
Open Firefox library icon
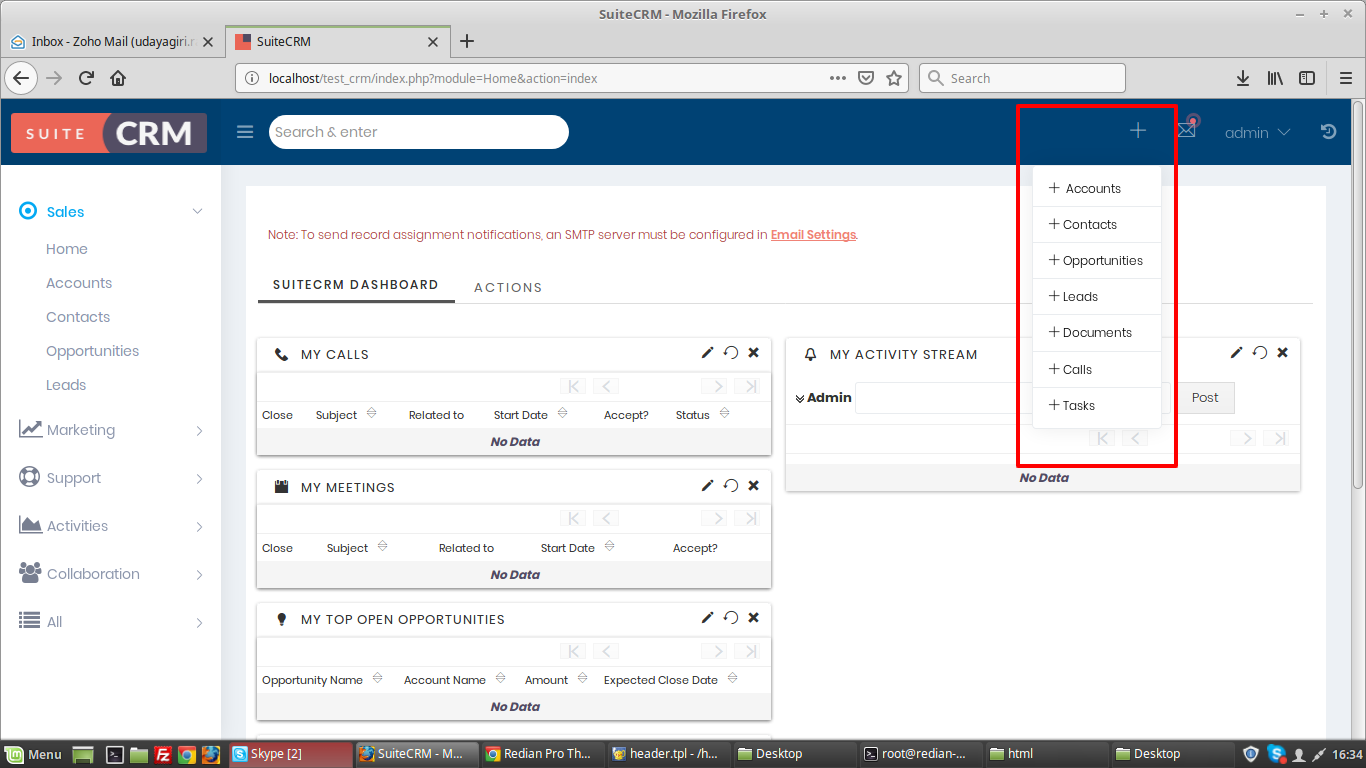click(1275, 78)
